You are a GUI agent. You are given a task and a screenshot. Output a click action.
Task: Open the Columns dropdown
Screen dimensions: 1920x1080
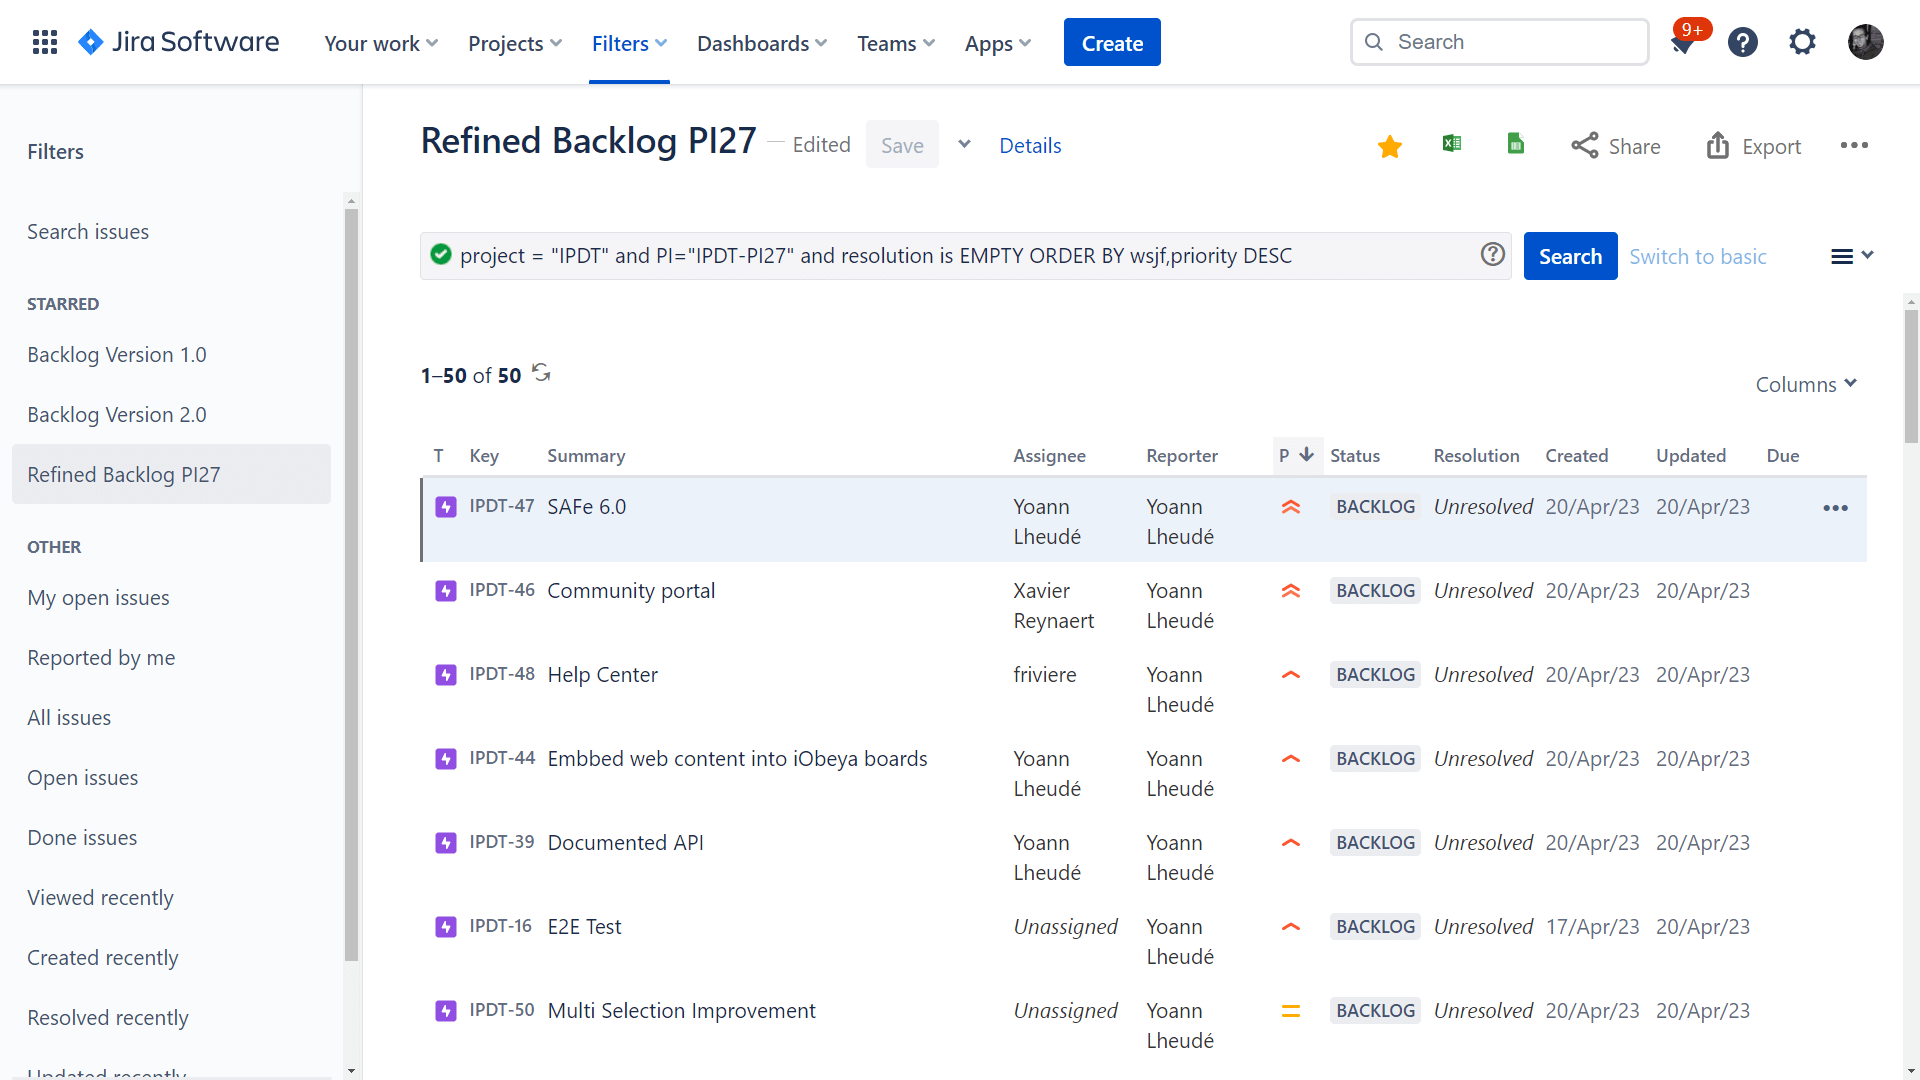click(x=1806, y=384)
